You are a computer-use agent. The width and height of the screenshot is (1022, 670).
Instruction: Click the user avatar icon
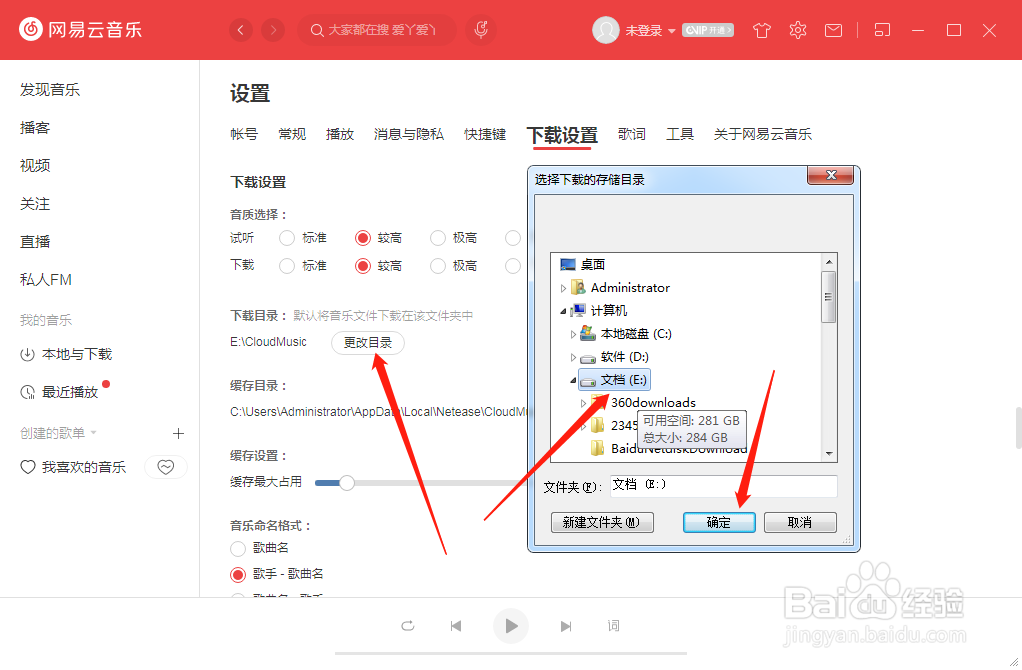click(606, 30)
